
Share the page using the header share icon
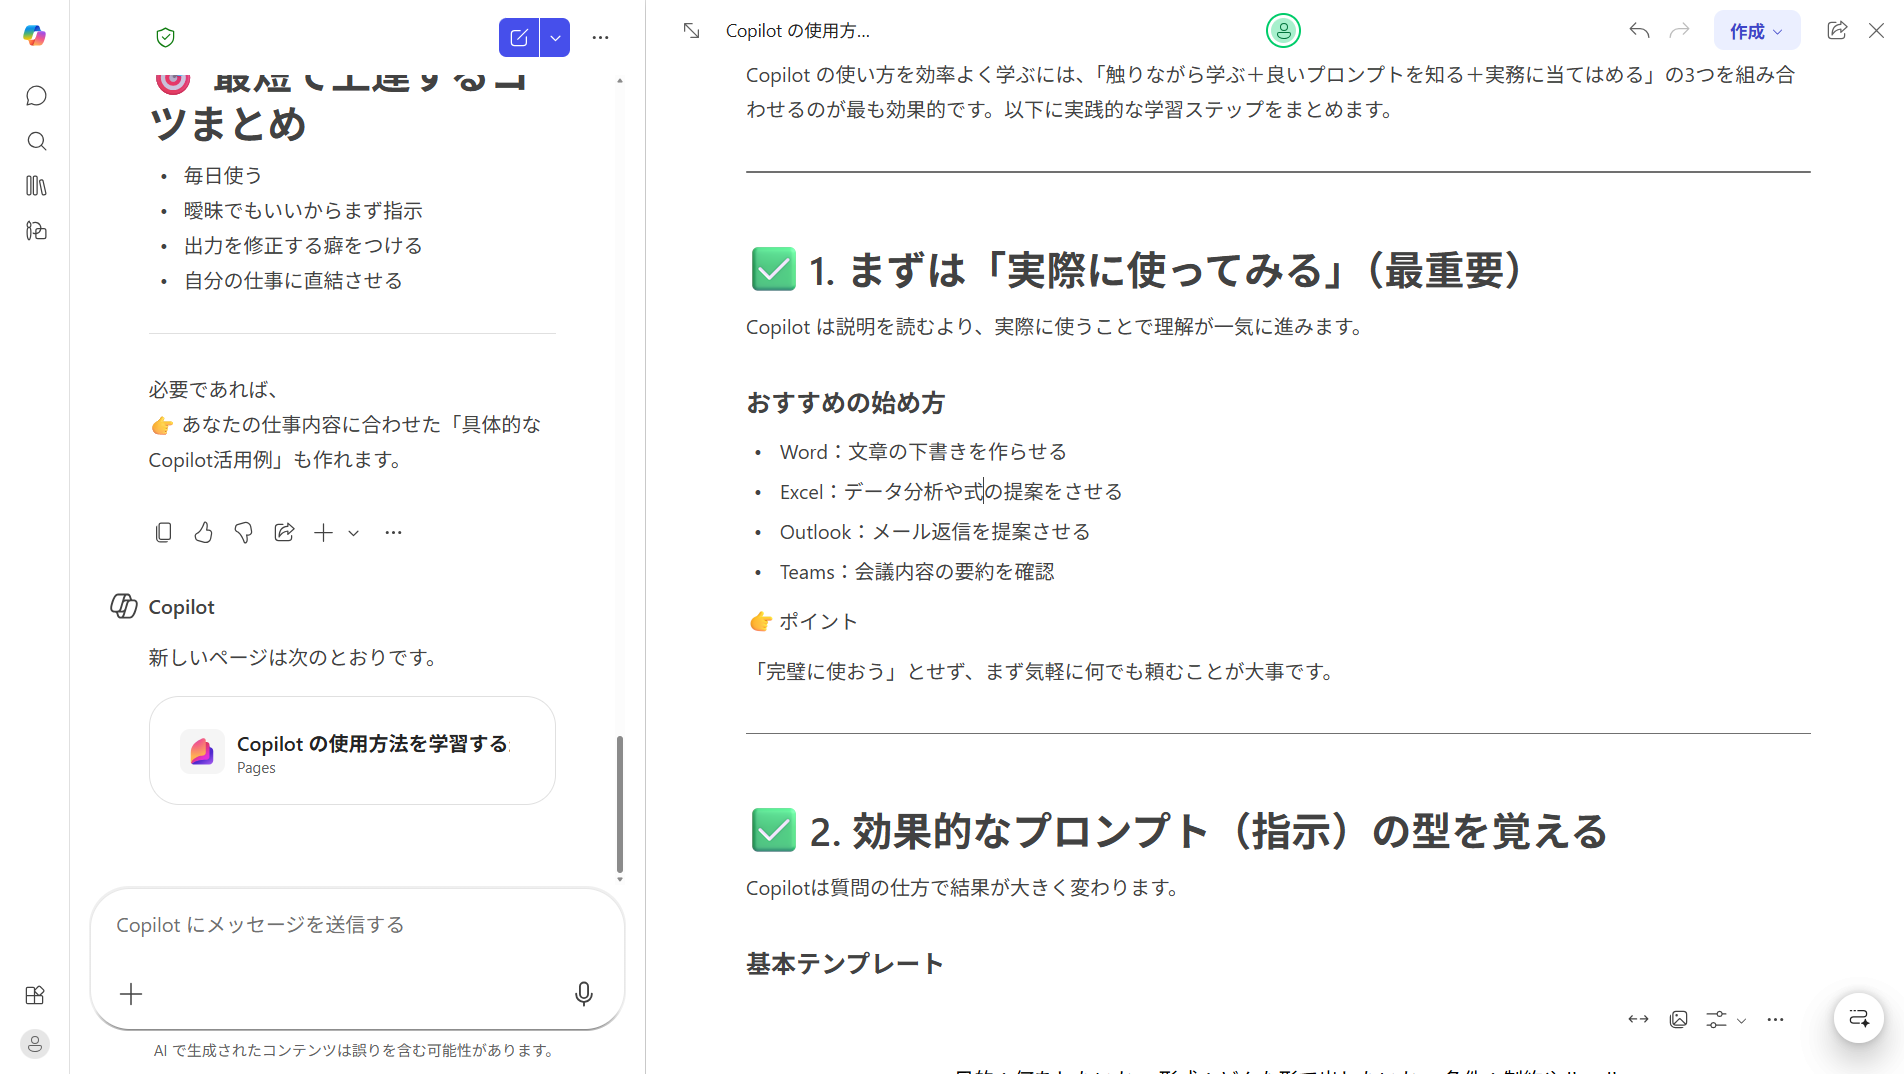click(x=1837, y=31)
